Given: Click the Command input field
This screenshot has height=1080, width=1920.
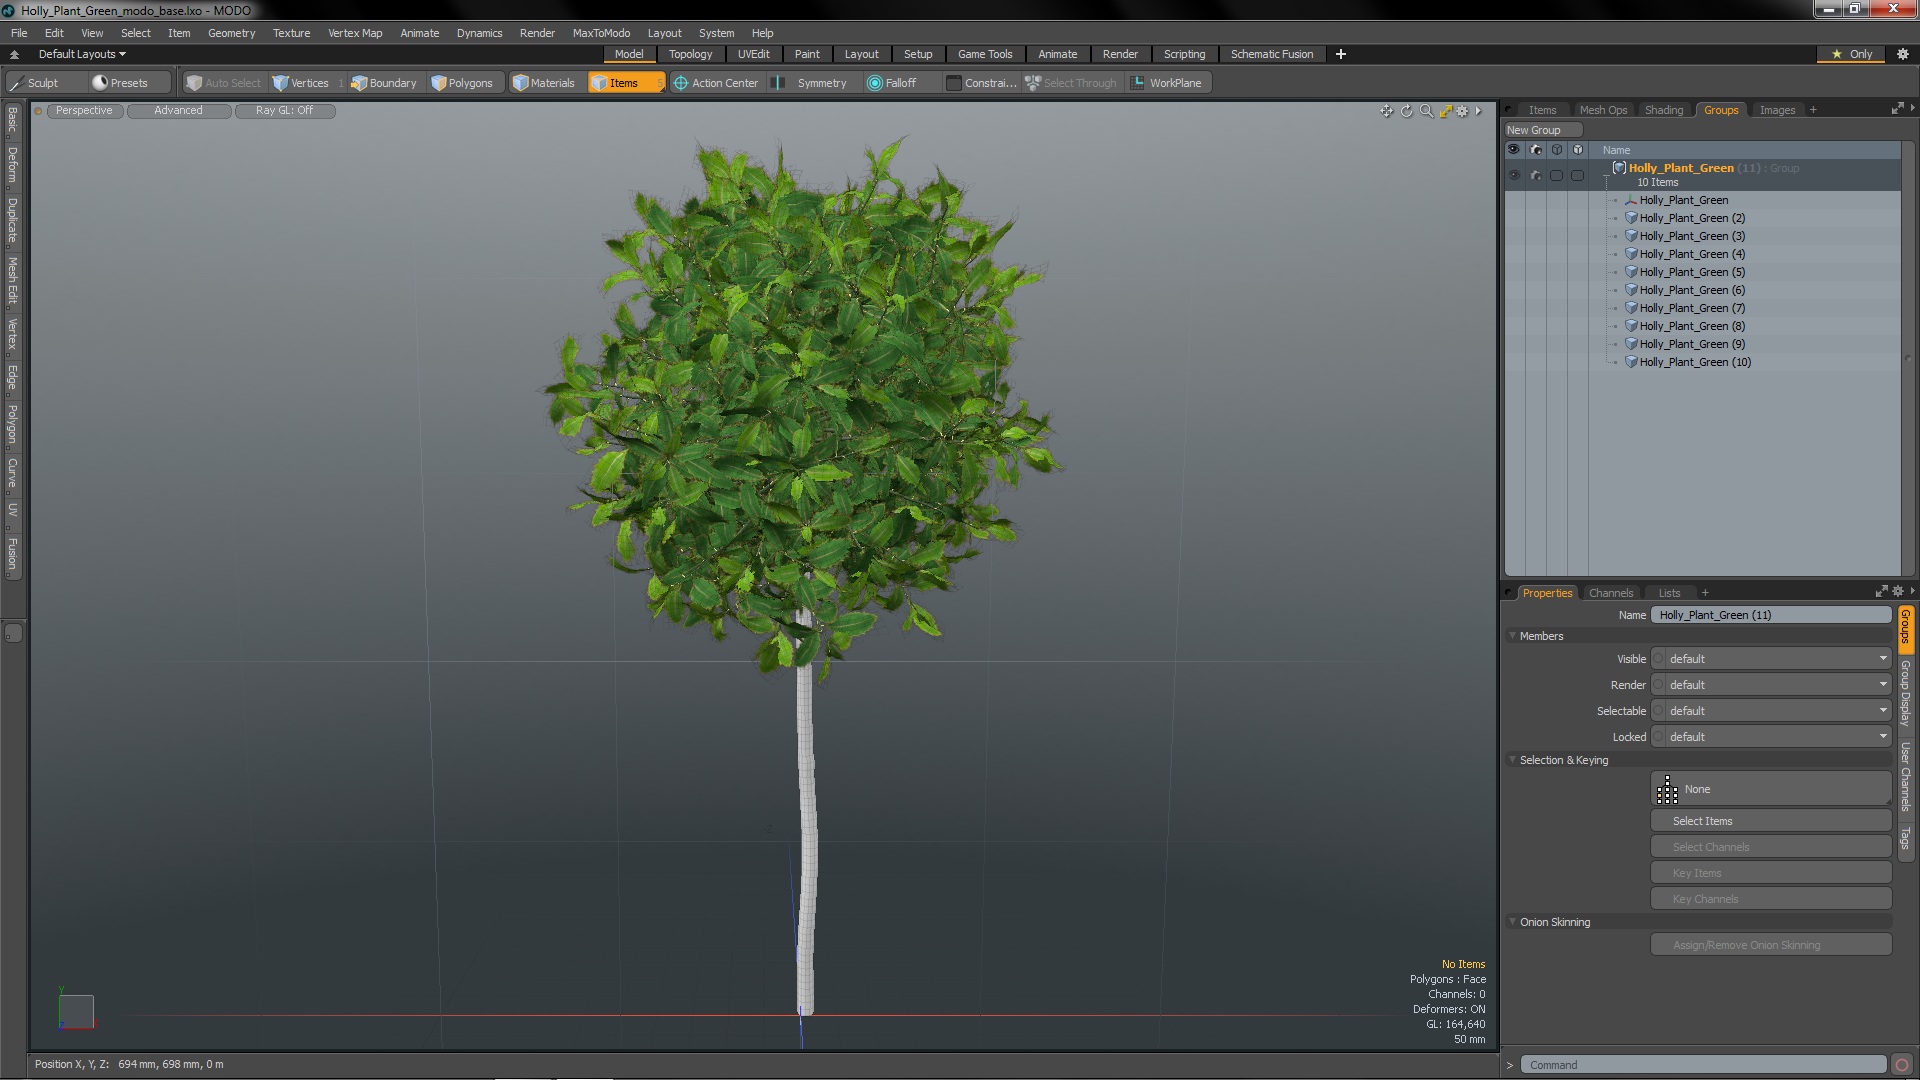Looking at the screenshot, I should tap(1700, 1065).
